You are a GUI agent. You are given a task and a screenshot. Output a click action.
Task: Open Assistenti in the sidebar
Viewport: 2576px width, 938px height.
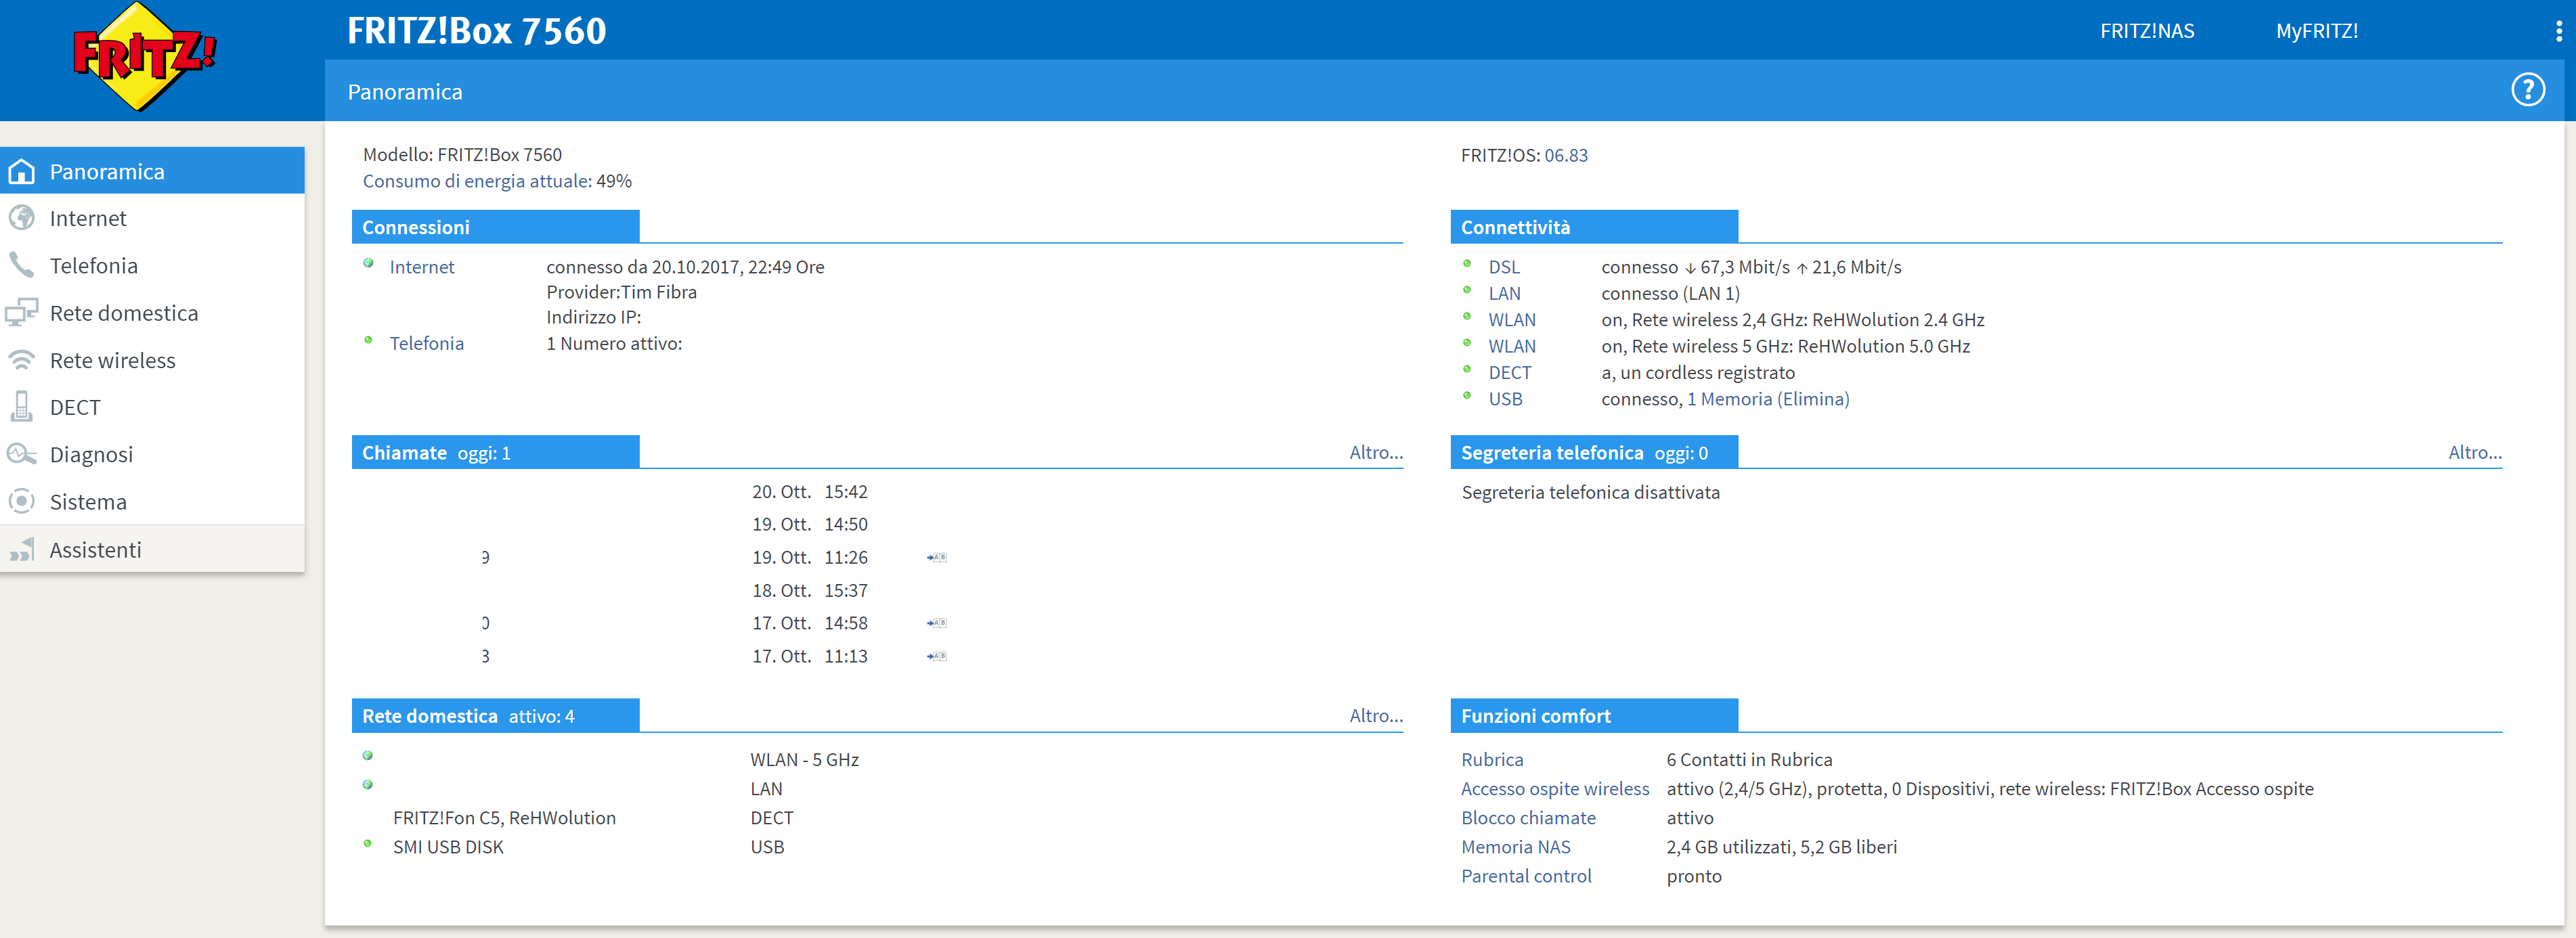point(95,550)
